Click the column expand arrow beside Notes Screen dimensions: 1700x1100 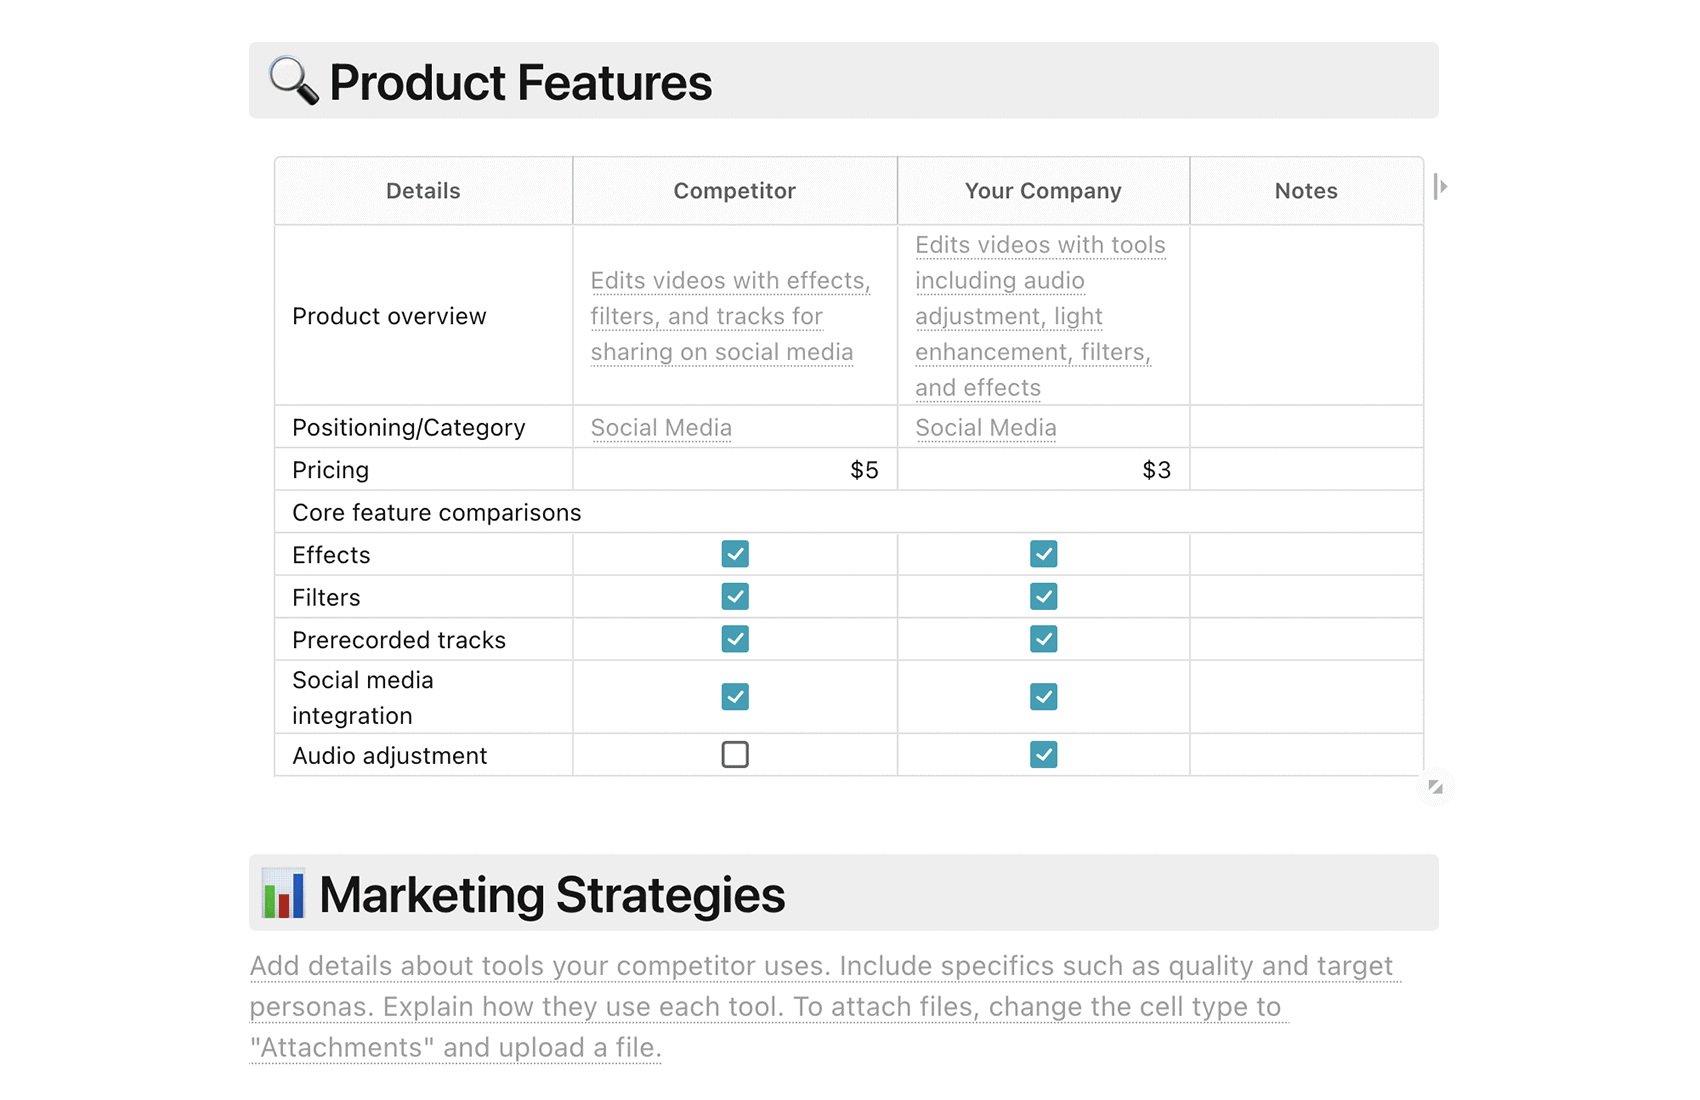pos(1440,187)
